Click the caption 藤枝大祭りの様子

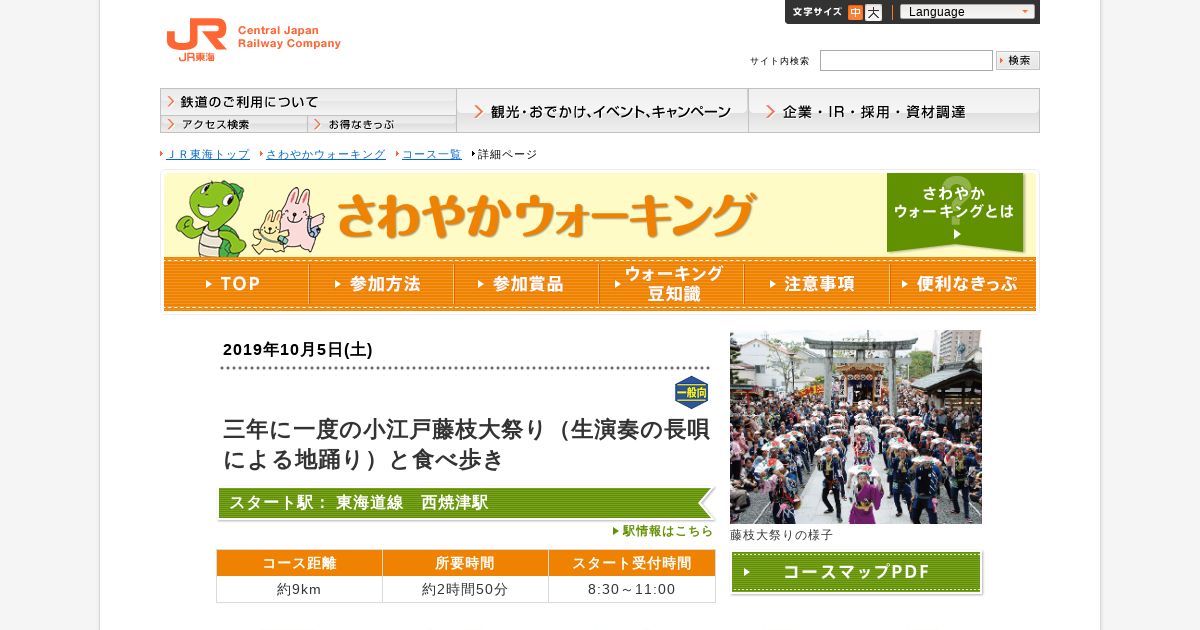[x=781, y=535]
